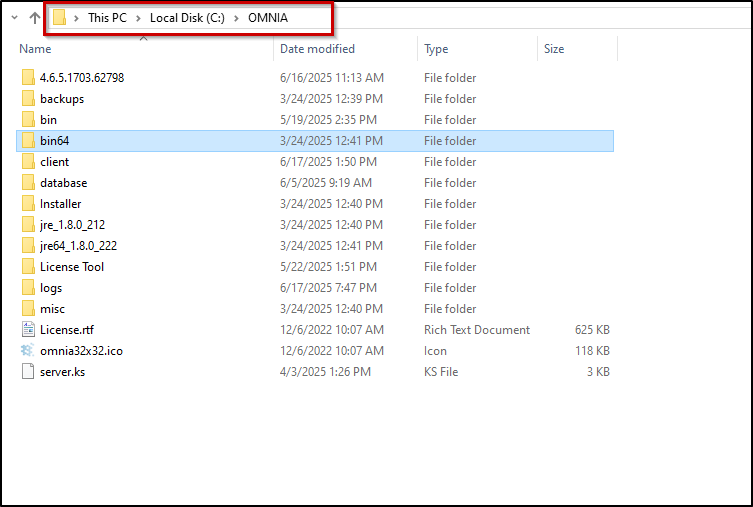Click 'OMNIA' in the address breadcrumb
Image resolution: width=753 pixels, height=507 pixels.
point(268,18)
